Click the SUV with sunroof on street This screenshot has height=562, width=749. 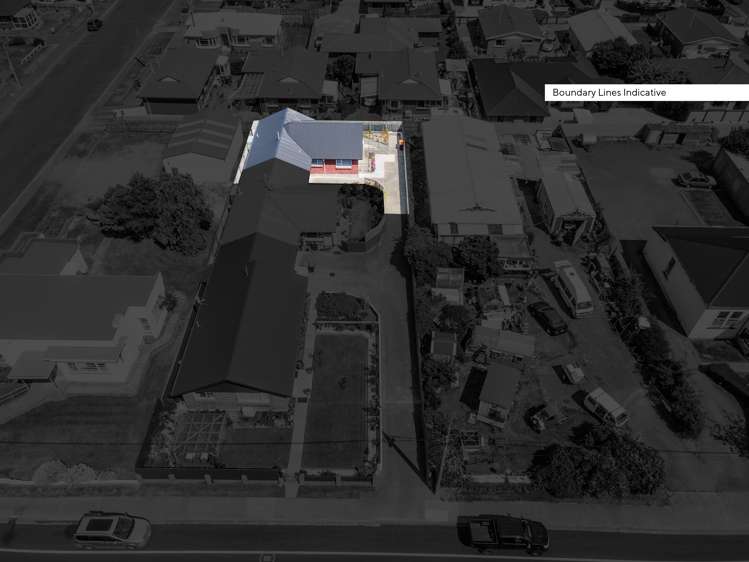112,528
